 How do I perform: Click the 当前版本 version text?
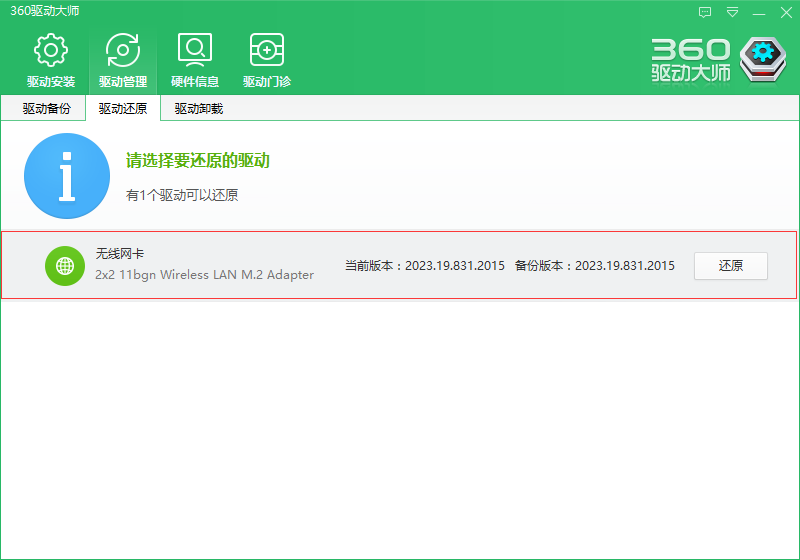(425, 266)
